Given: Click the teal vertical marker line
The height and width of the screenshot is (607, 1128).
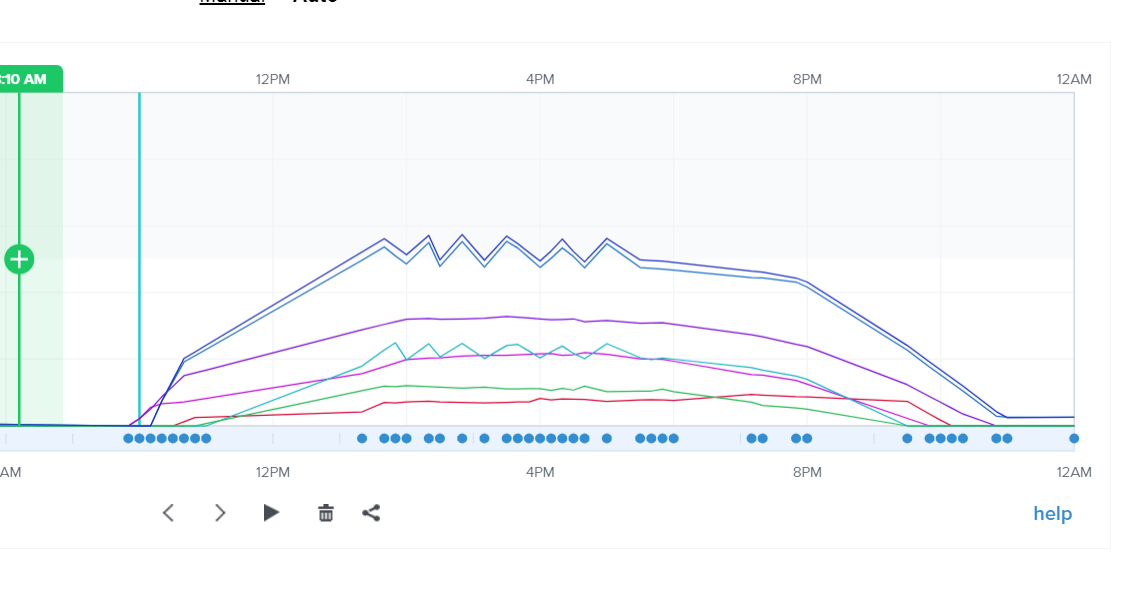Looking at the screenshot, I should (x=140, y=259).
